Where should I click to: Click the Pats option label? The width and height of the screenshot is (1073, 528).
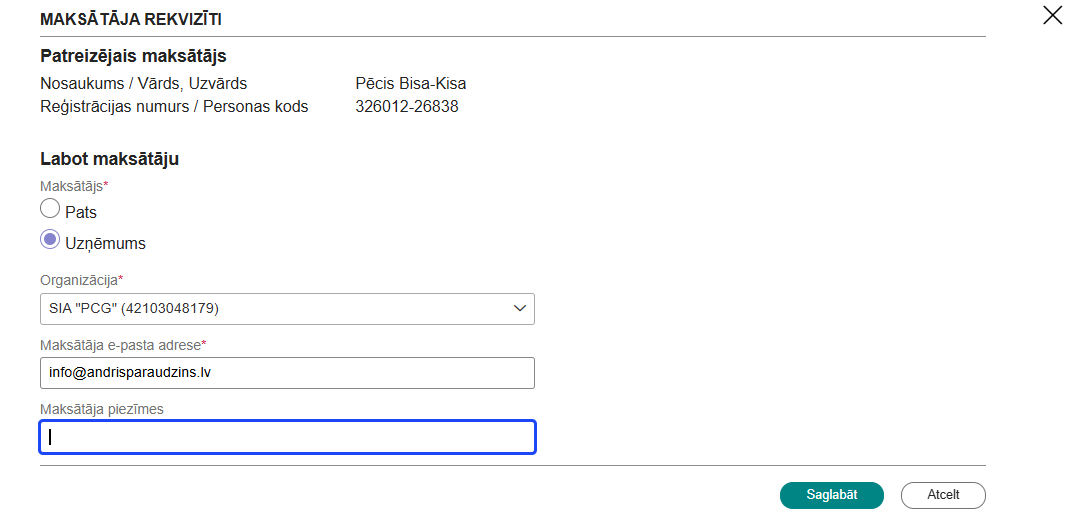81,213
